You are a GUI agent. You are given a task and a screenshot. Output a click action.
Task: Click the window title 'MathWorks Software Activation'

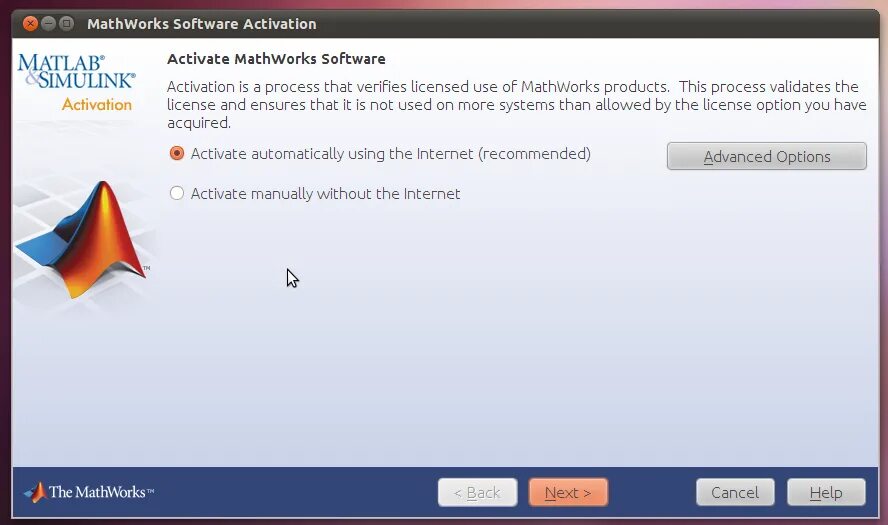[x=202, y=24]
